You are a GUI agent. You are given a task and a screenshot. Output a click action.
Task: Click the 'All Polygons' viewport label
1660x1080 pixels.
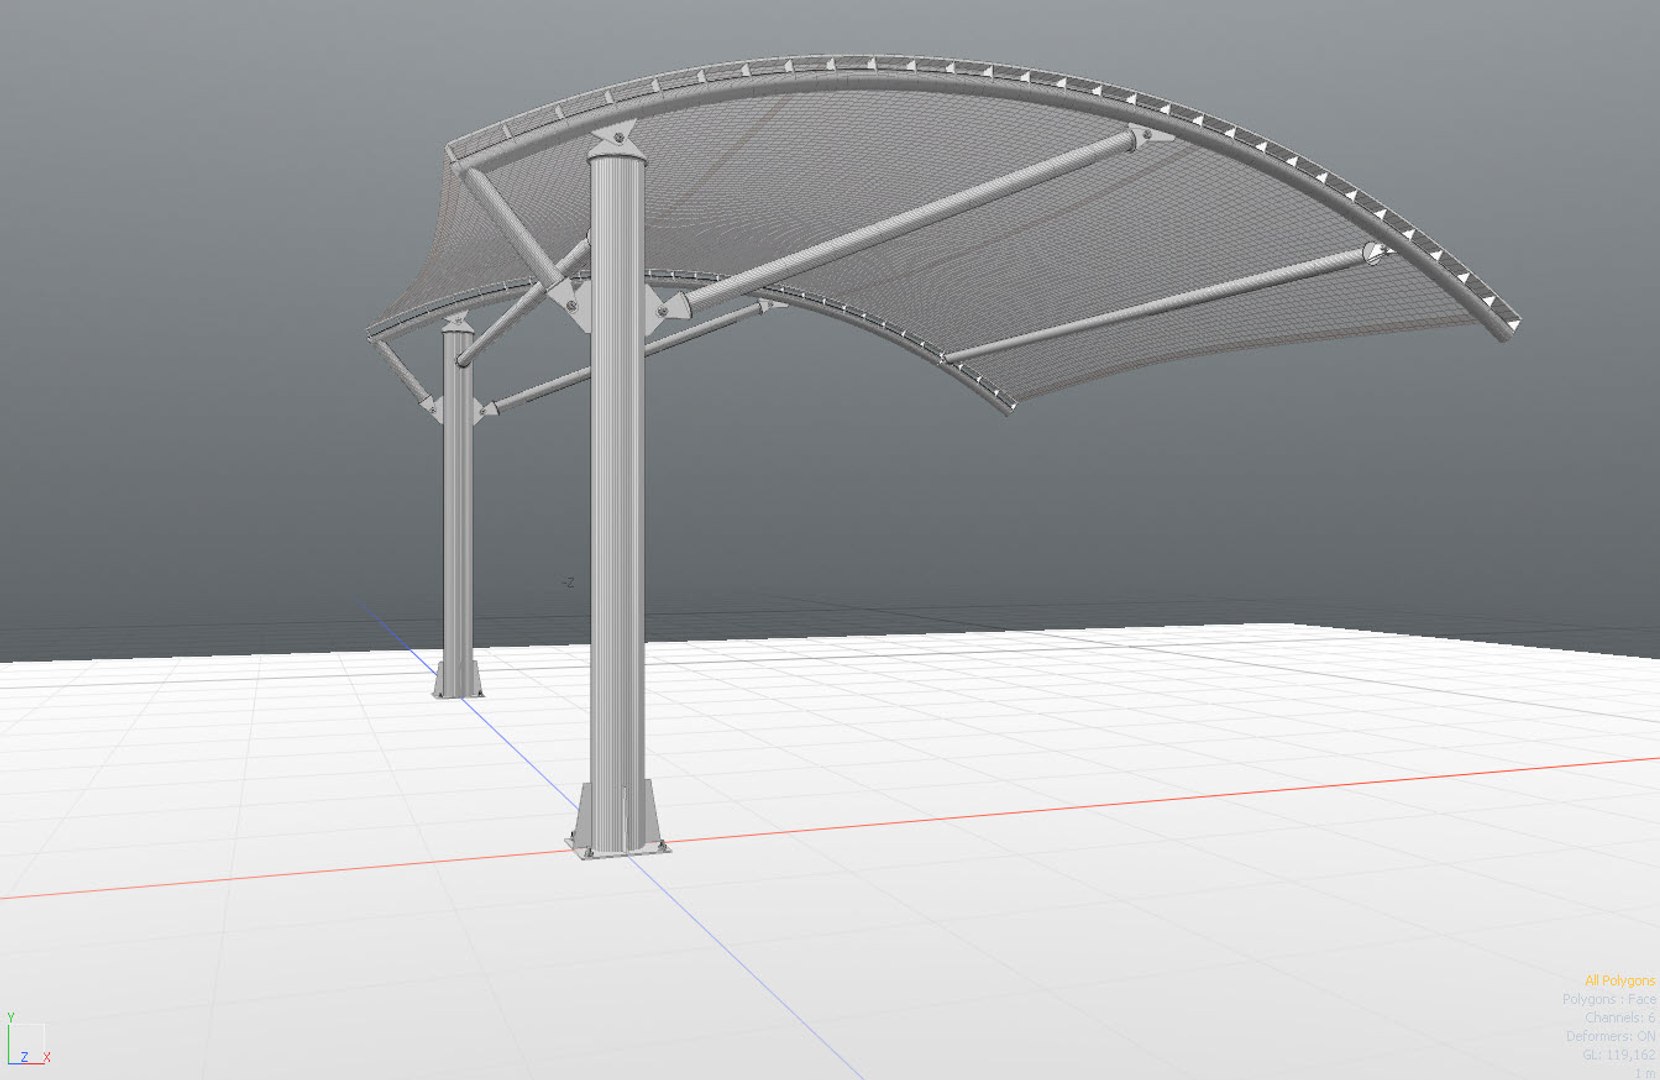[1620, 981]
